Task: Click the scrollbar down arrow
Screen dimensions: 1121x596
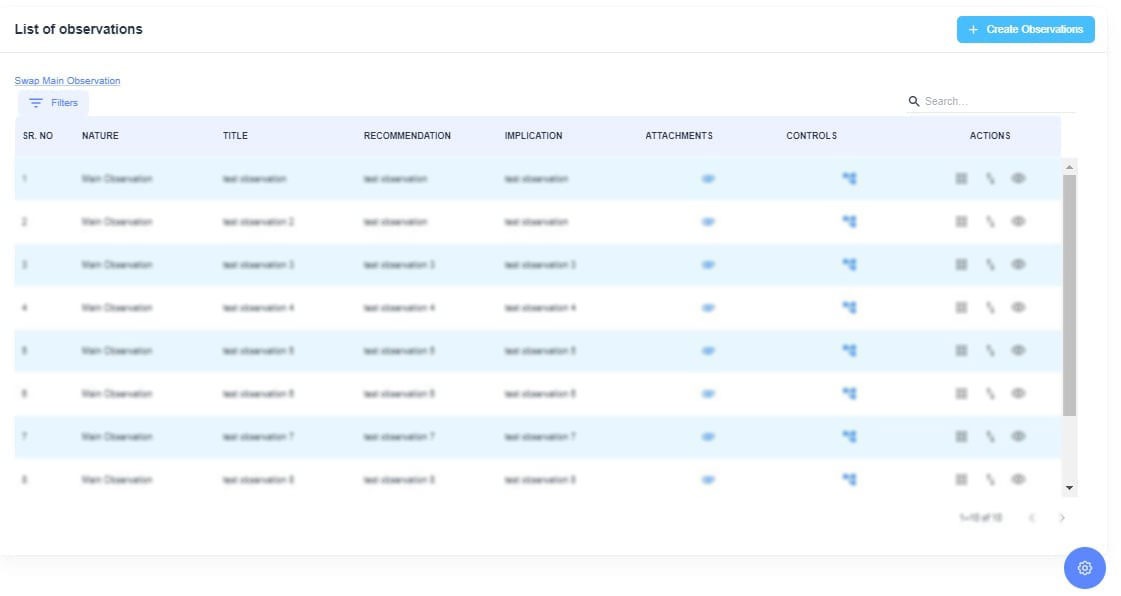Action: click(1070, 488)
